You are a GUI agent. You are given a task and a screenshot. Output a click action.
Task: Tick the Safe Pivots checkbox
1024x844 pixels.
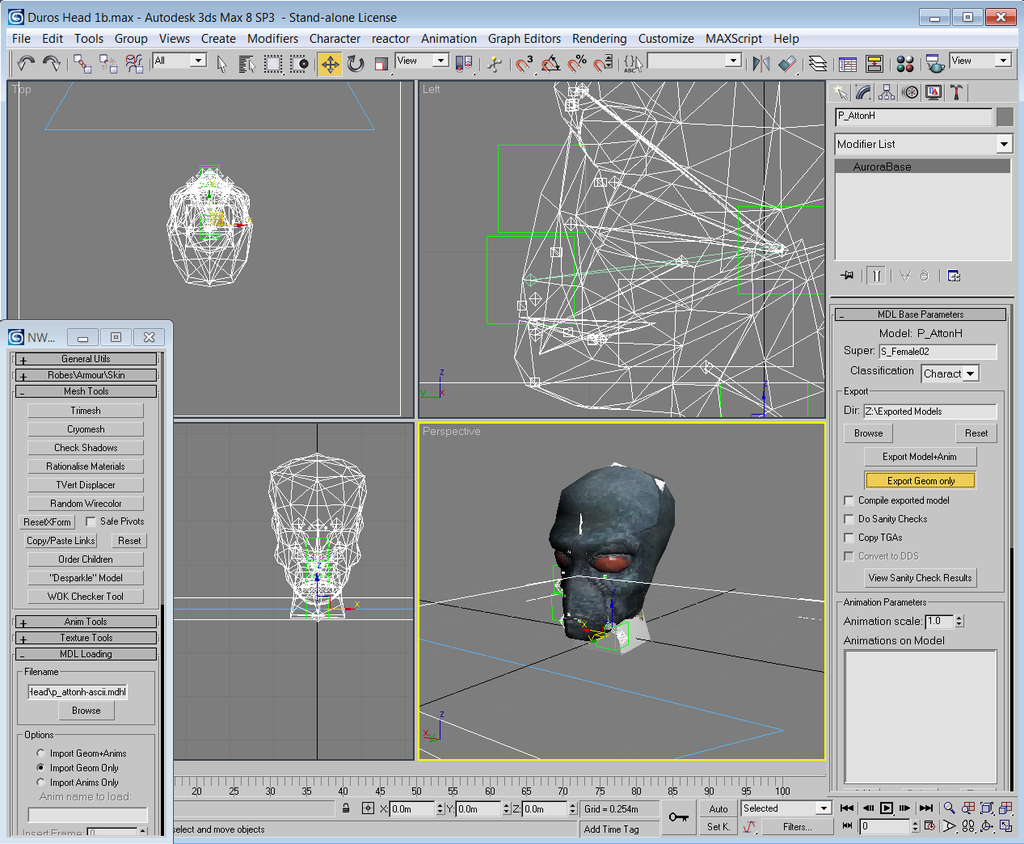pyautogui.click(x=91, y=521)
